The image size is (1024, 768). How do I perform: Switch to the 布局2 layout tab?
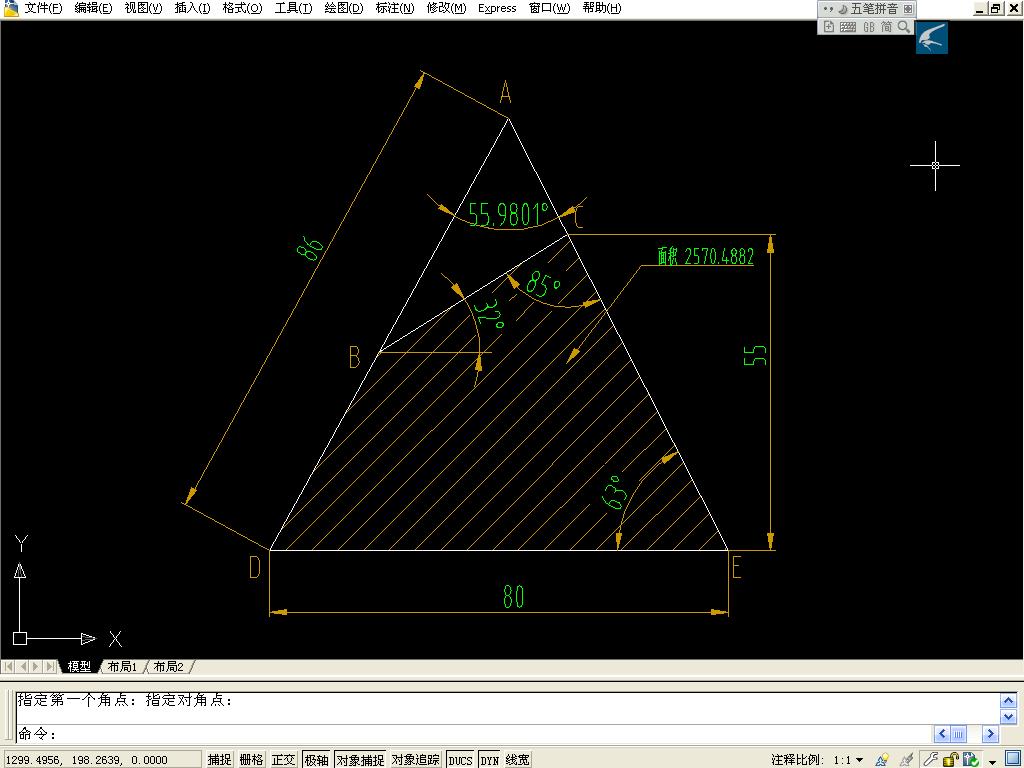pyautogui.click(x=168, y=667)
